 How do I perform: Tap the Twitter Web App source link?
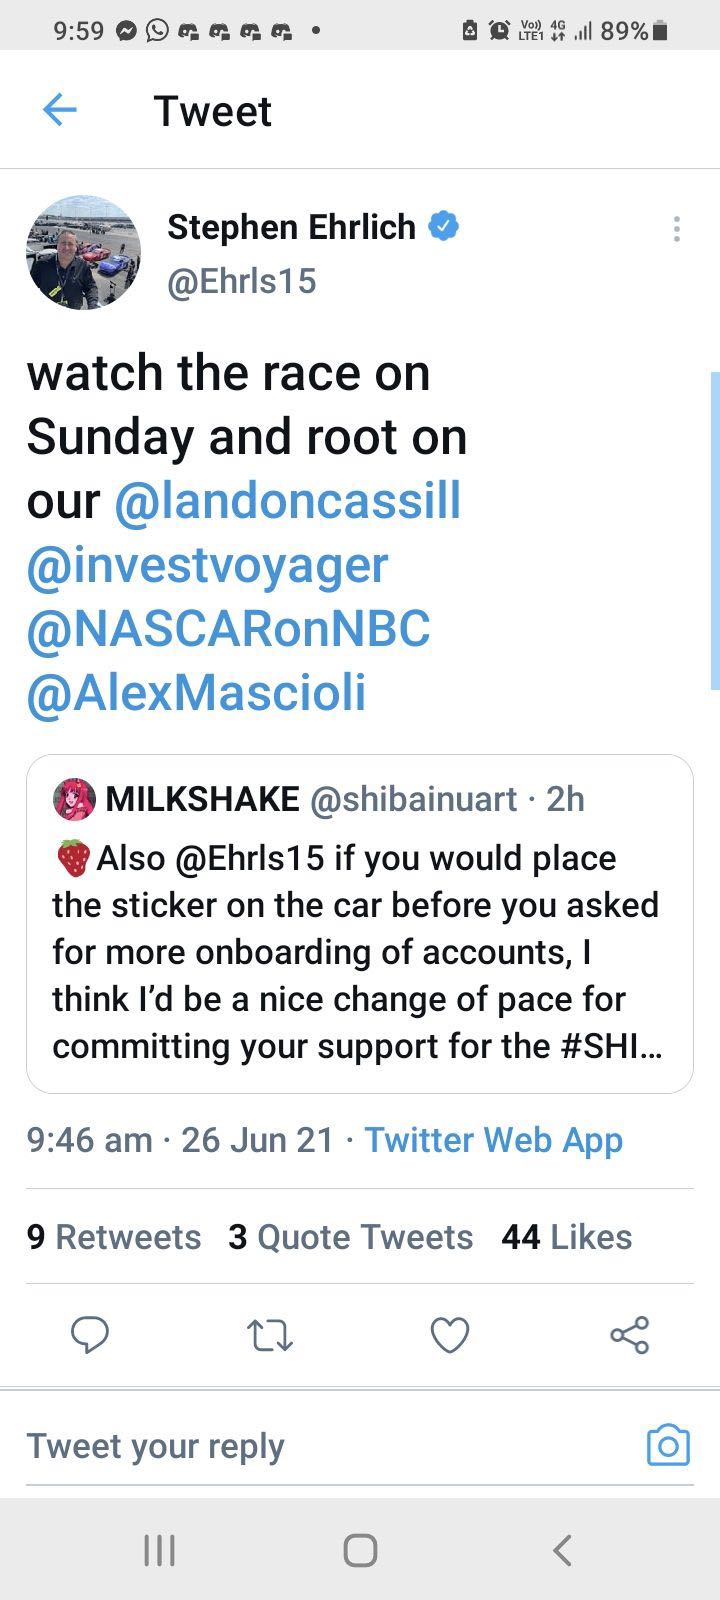pyautogui.click(x=493, y=1140)
